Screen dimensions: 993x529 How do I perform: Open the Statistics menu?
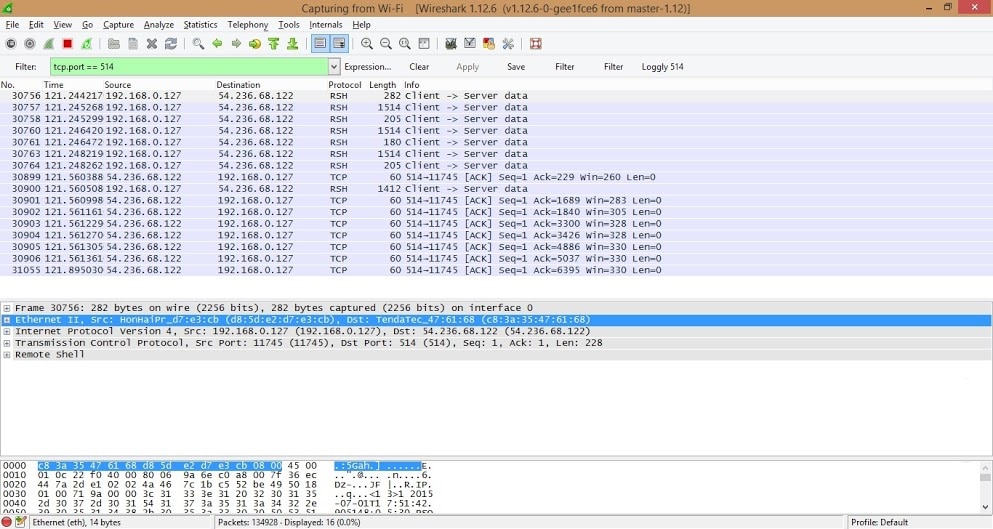click(x=200, y=24)
